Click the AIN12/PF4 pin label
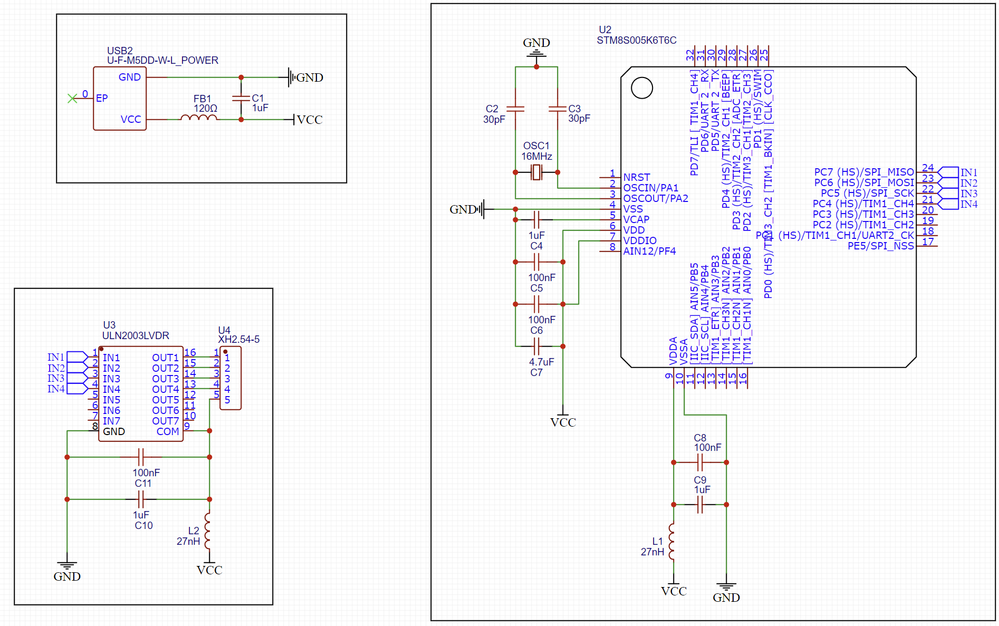 click(649, 251)
